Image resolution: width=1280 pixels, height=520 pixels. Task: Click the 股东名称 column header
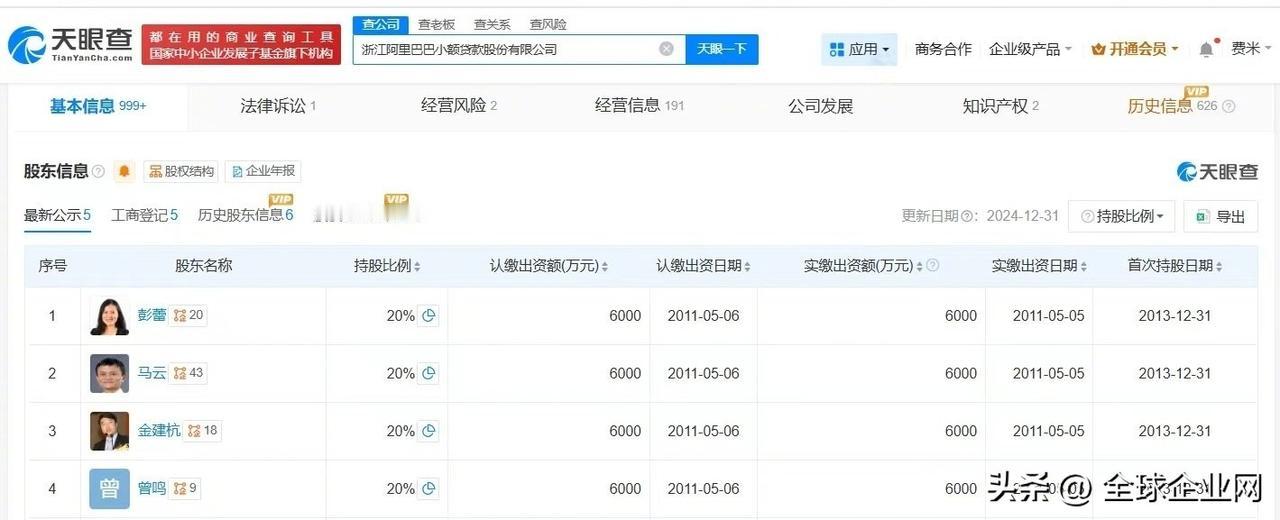(x=203, y=266)
